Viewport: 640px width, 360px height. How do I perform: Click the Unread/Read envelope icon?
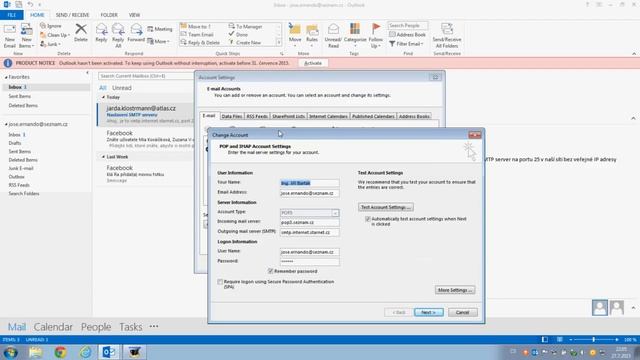[x=333, y=30]
